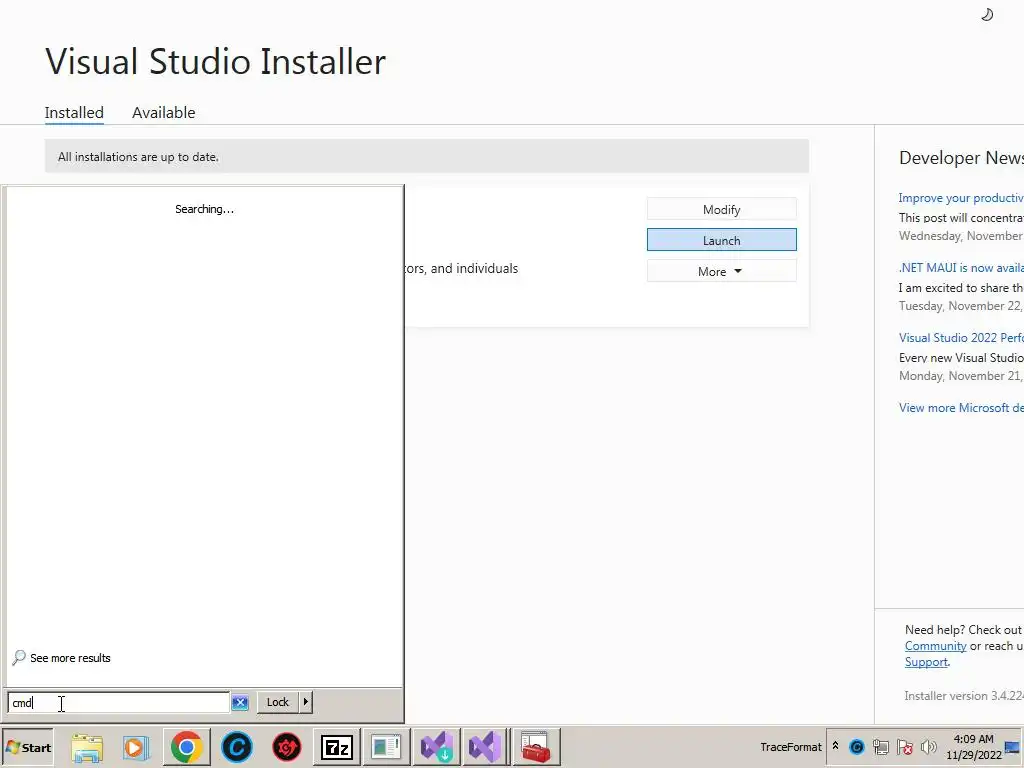Open the Start menu button
This screenshot has height=768, width=1024.
(28, 747)
